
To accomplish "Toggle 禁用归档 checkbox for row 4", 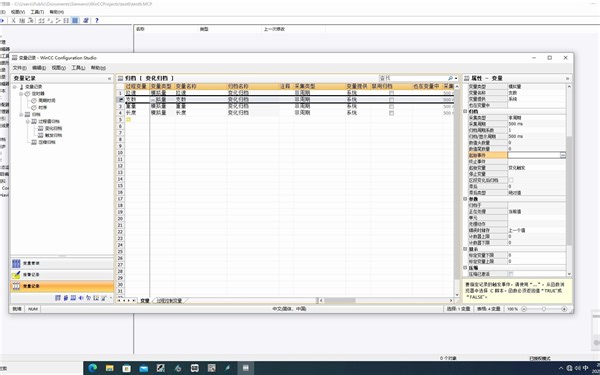I will (x=391, y=113).
